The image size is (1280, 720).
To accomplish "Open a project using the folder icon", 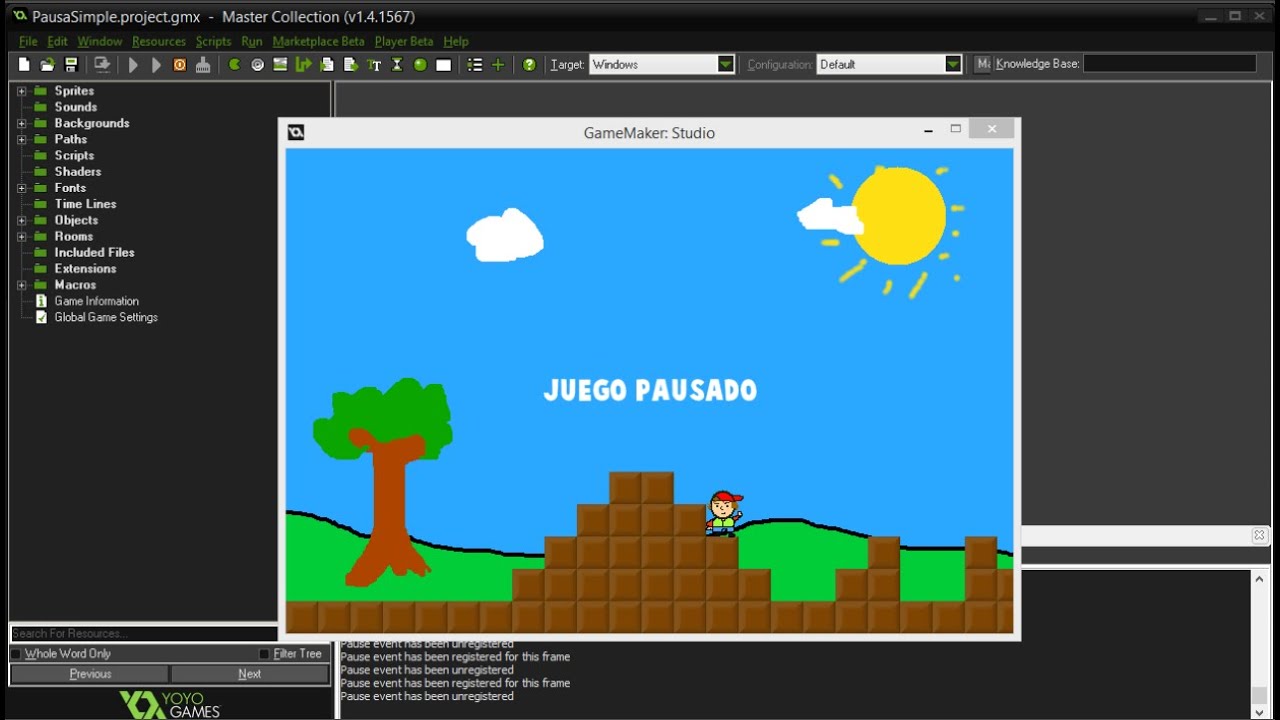I will (x=47, y=65).
